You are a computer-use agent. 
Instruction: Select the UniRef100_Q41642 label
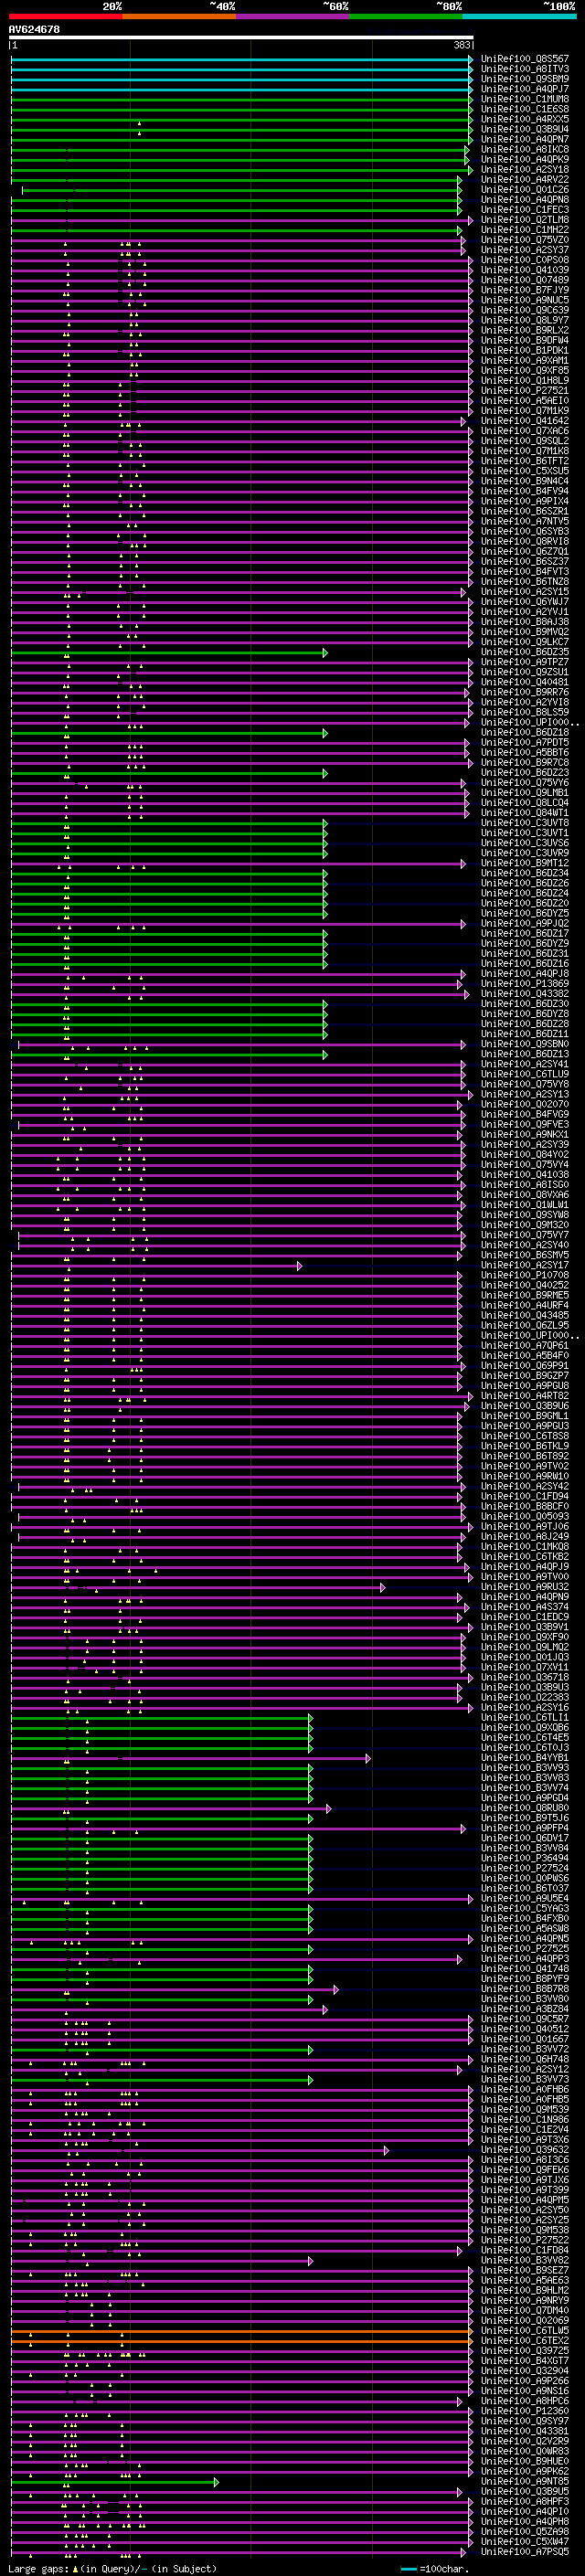click(x=525, y=421)
